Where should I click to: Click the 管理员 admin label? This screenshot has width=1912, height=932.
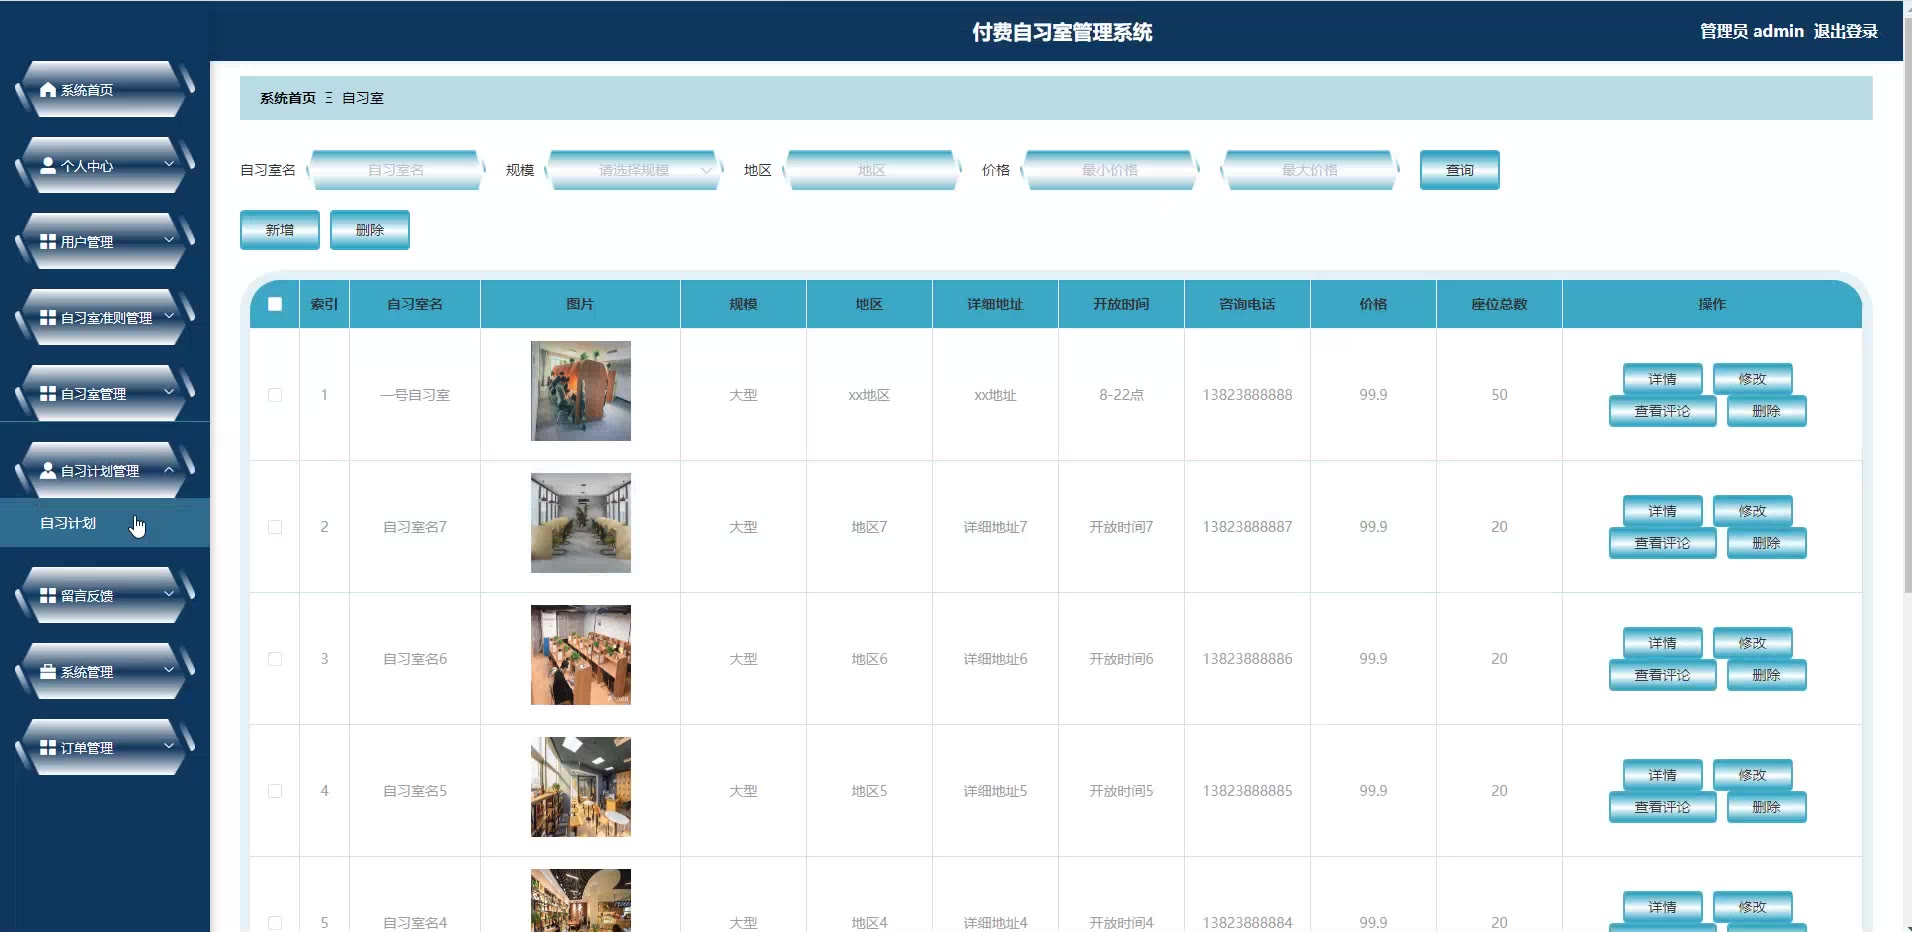pos(1752,32)
